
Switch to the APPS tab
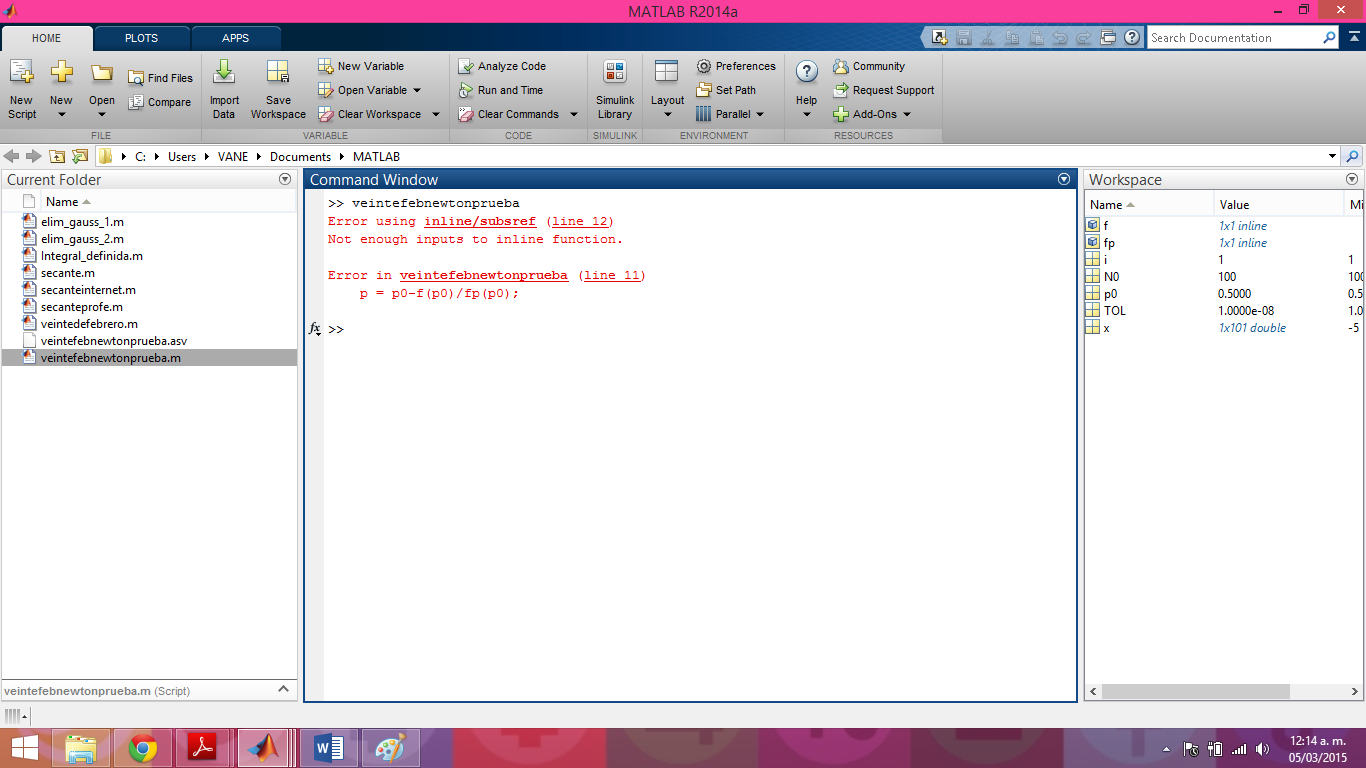point(236,38)
